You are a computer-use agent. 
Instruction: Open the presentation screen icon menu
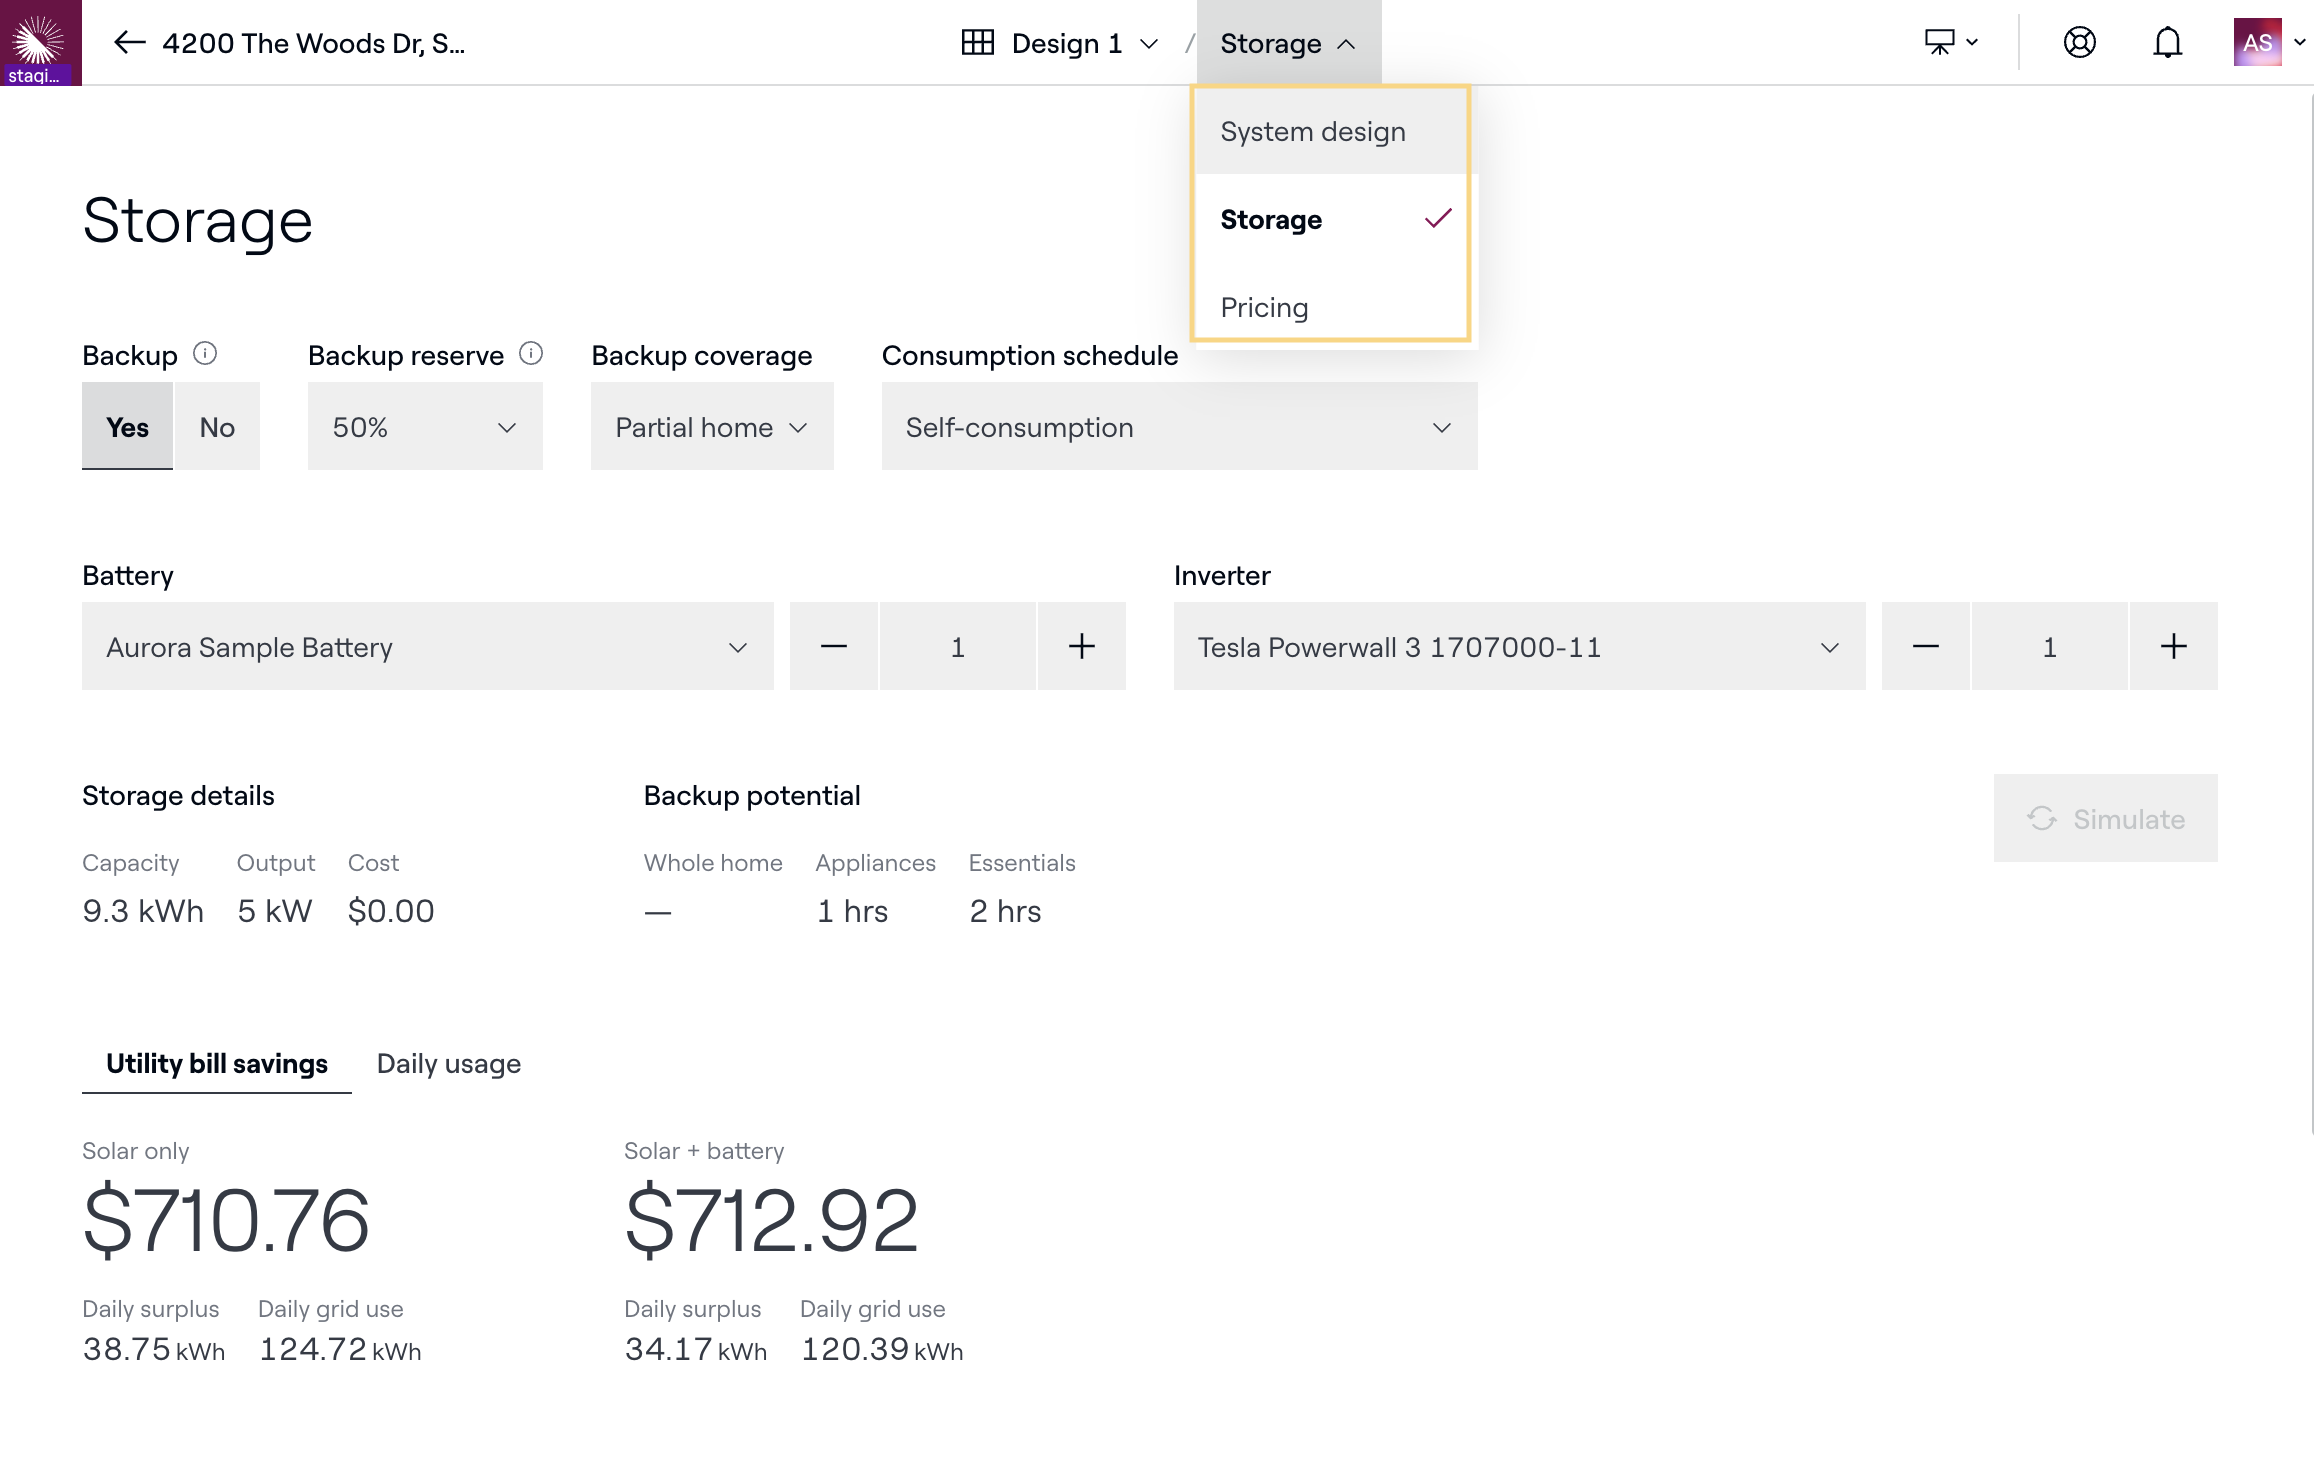(x=1950, y=42)
